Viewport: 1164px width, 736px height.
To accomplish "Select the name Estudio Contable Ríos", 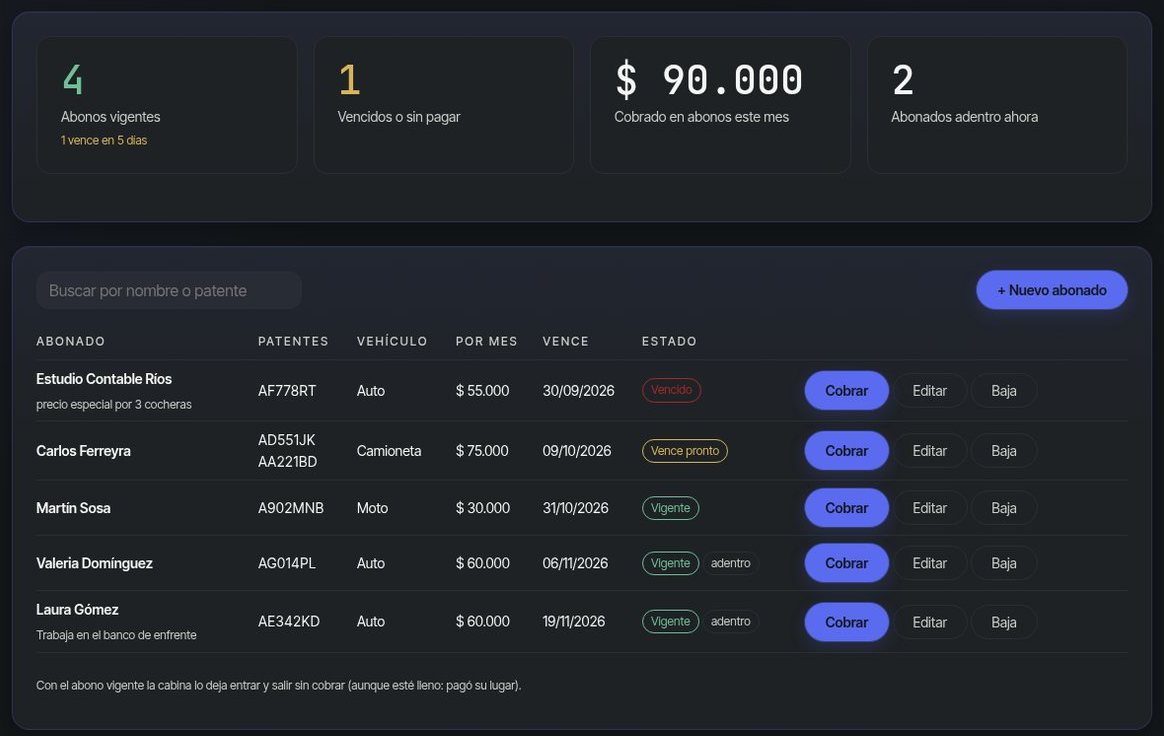I will [104, 379].
